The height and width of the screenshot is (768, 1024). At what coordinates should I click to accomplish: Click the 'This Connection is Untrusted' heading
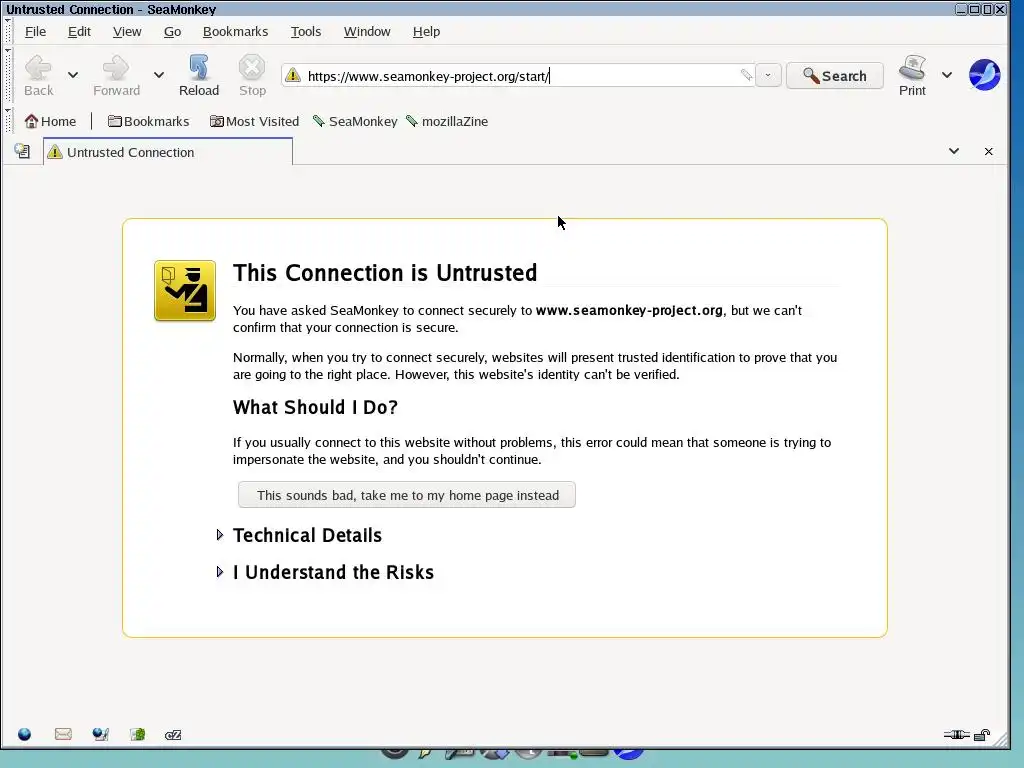tap(385, 273)
